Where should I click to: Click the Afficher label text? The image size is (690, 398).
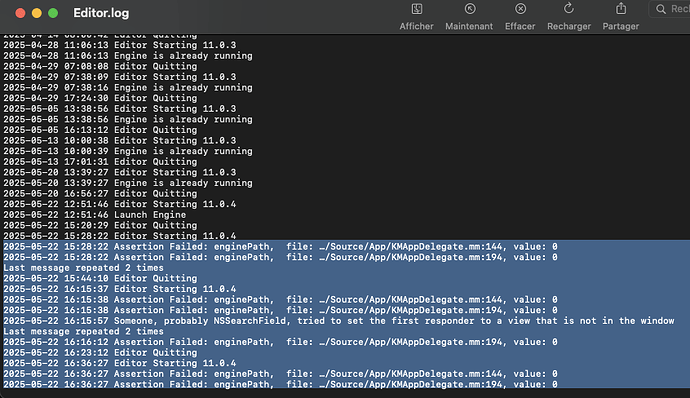pyautogui.click(x=416, y=26)
